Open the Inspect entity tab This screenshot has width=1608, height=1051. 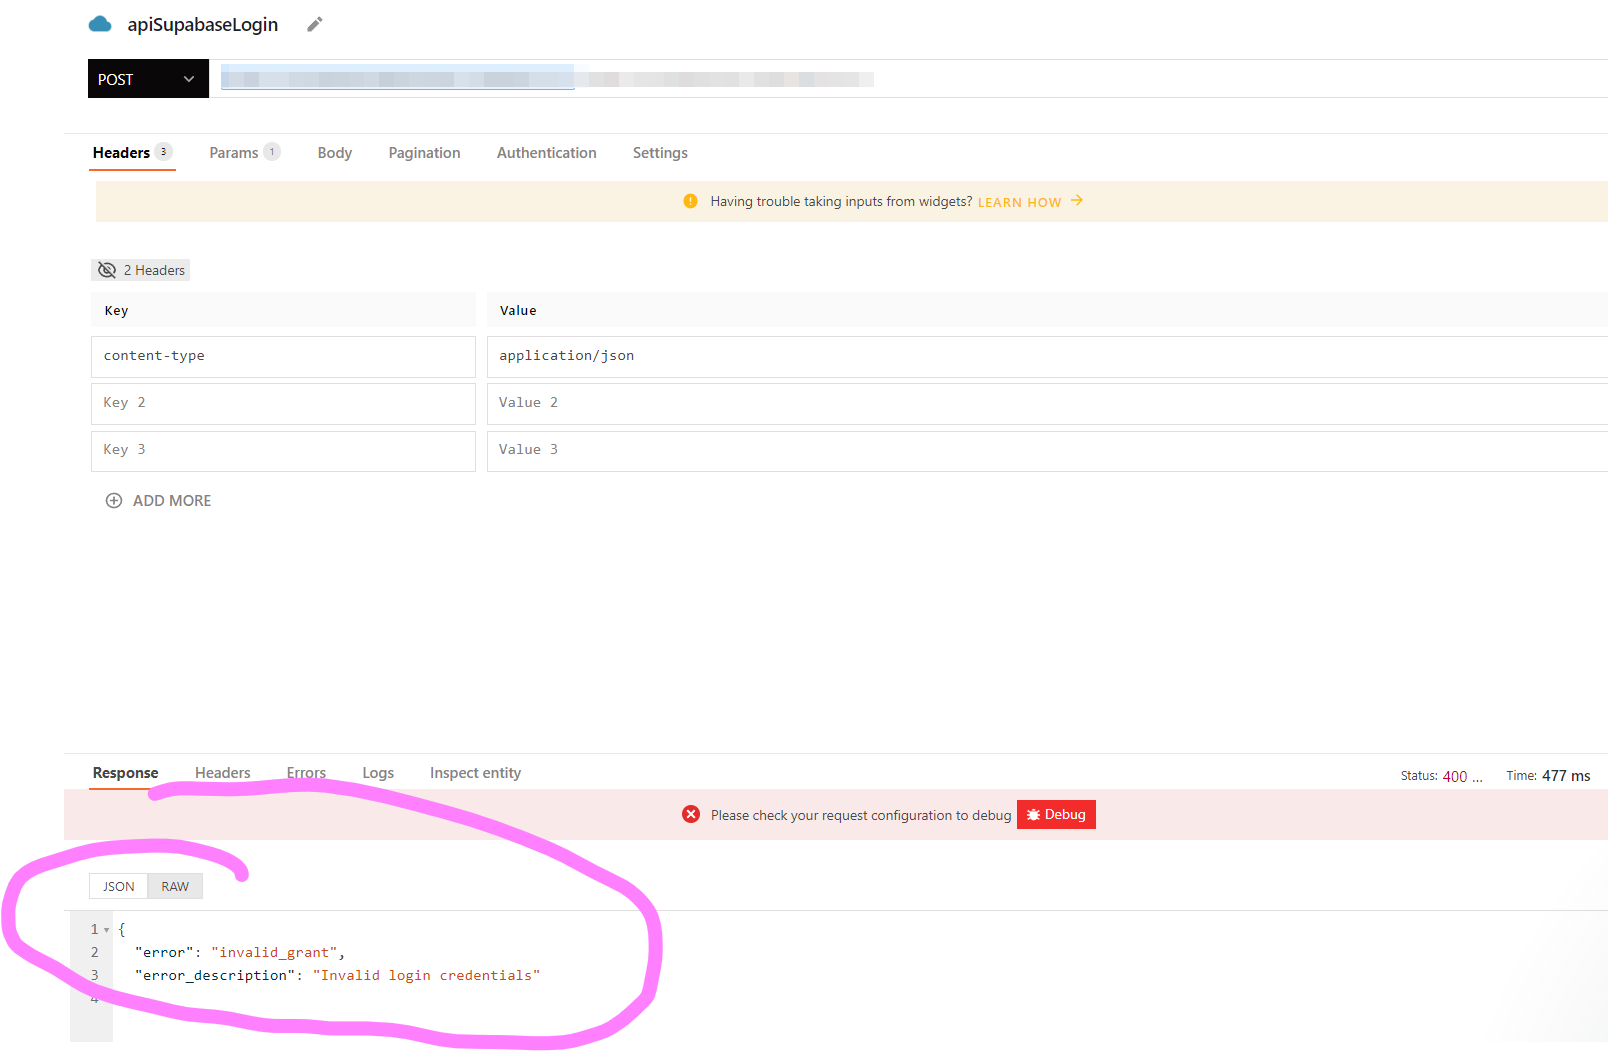[x=475, y=772]
